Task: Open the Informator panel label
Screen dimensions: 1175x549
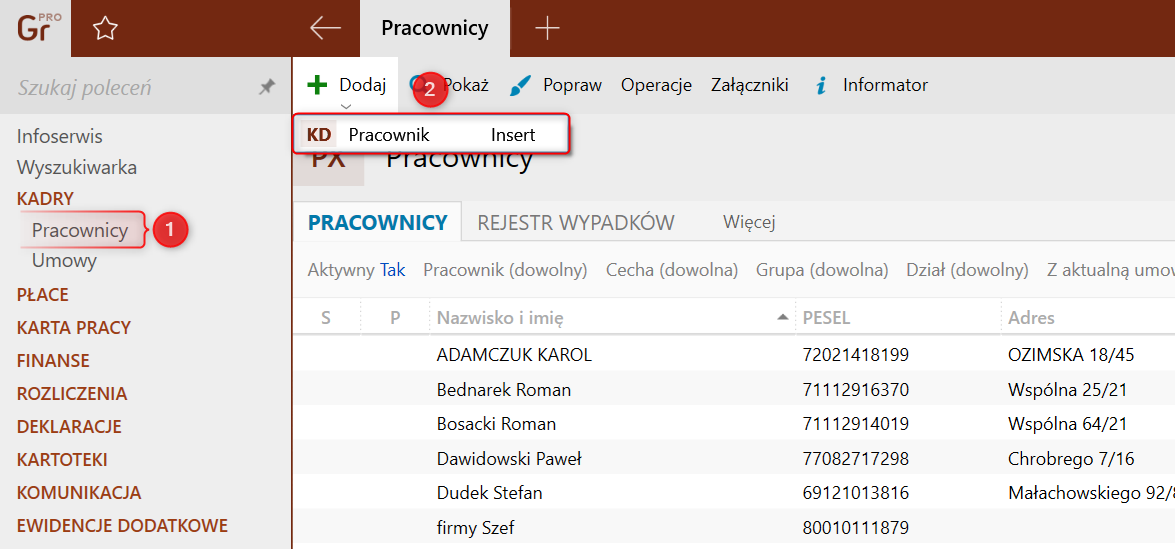Action: click(x=885, y=85)
